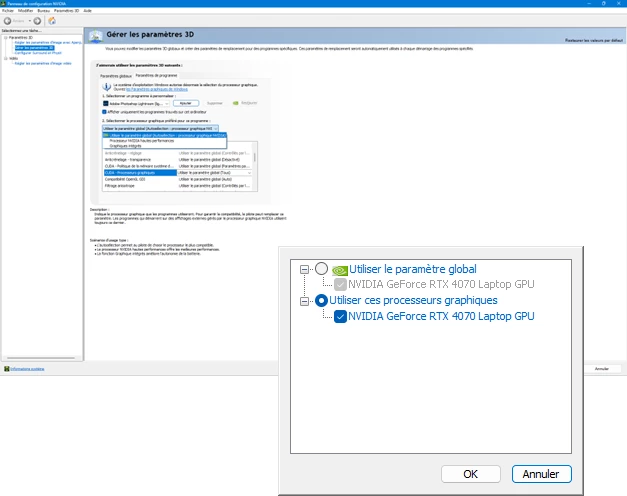
Task: Select the Utiliser ces processeurs graphiques radio button
Action: 321,300
